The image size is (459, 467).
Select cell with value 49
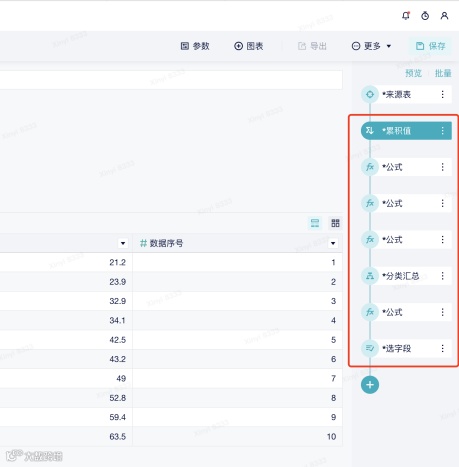click(x=66, y=379)
